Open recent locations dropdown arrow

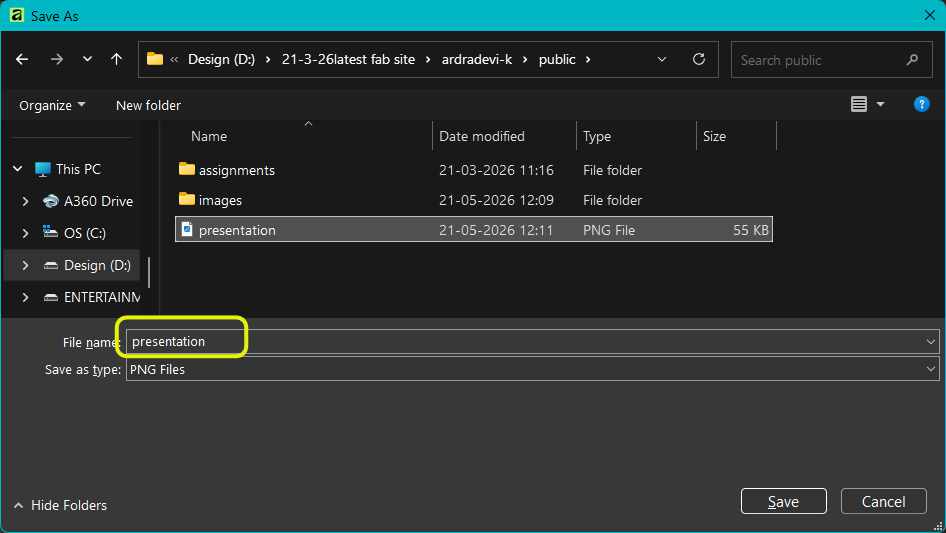pos(87,59)
